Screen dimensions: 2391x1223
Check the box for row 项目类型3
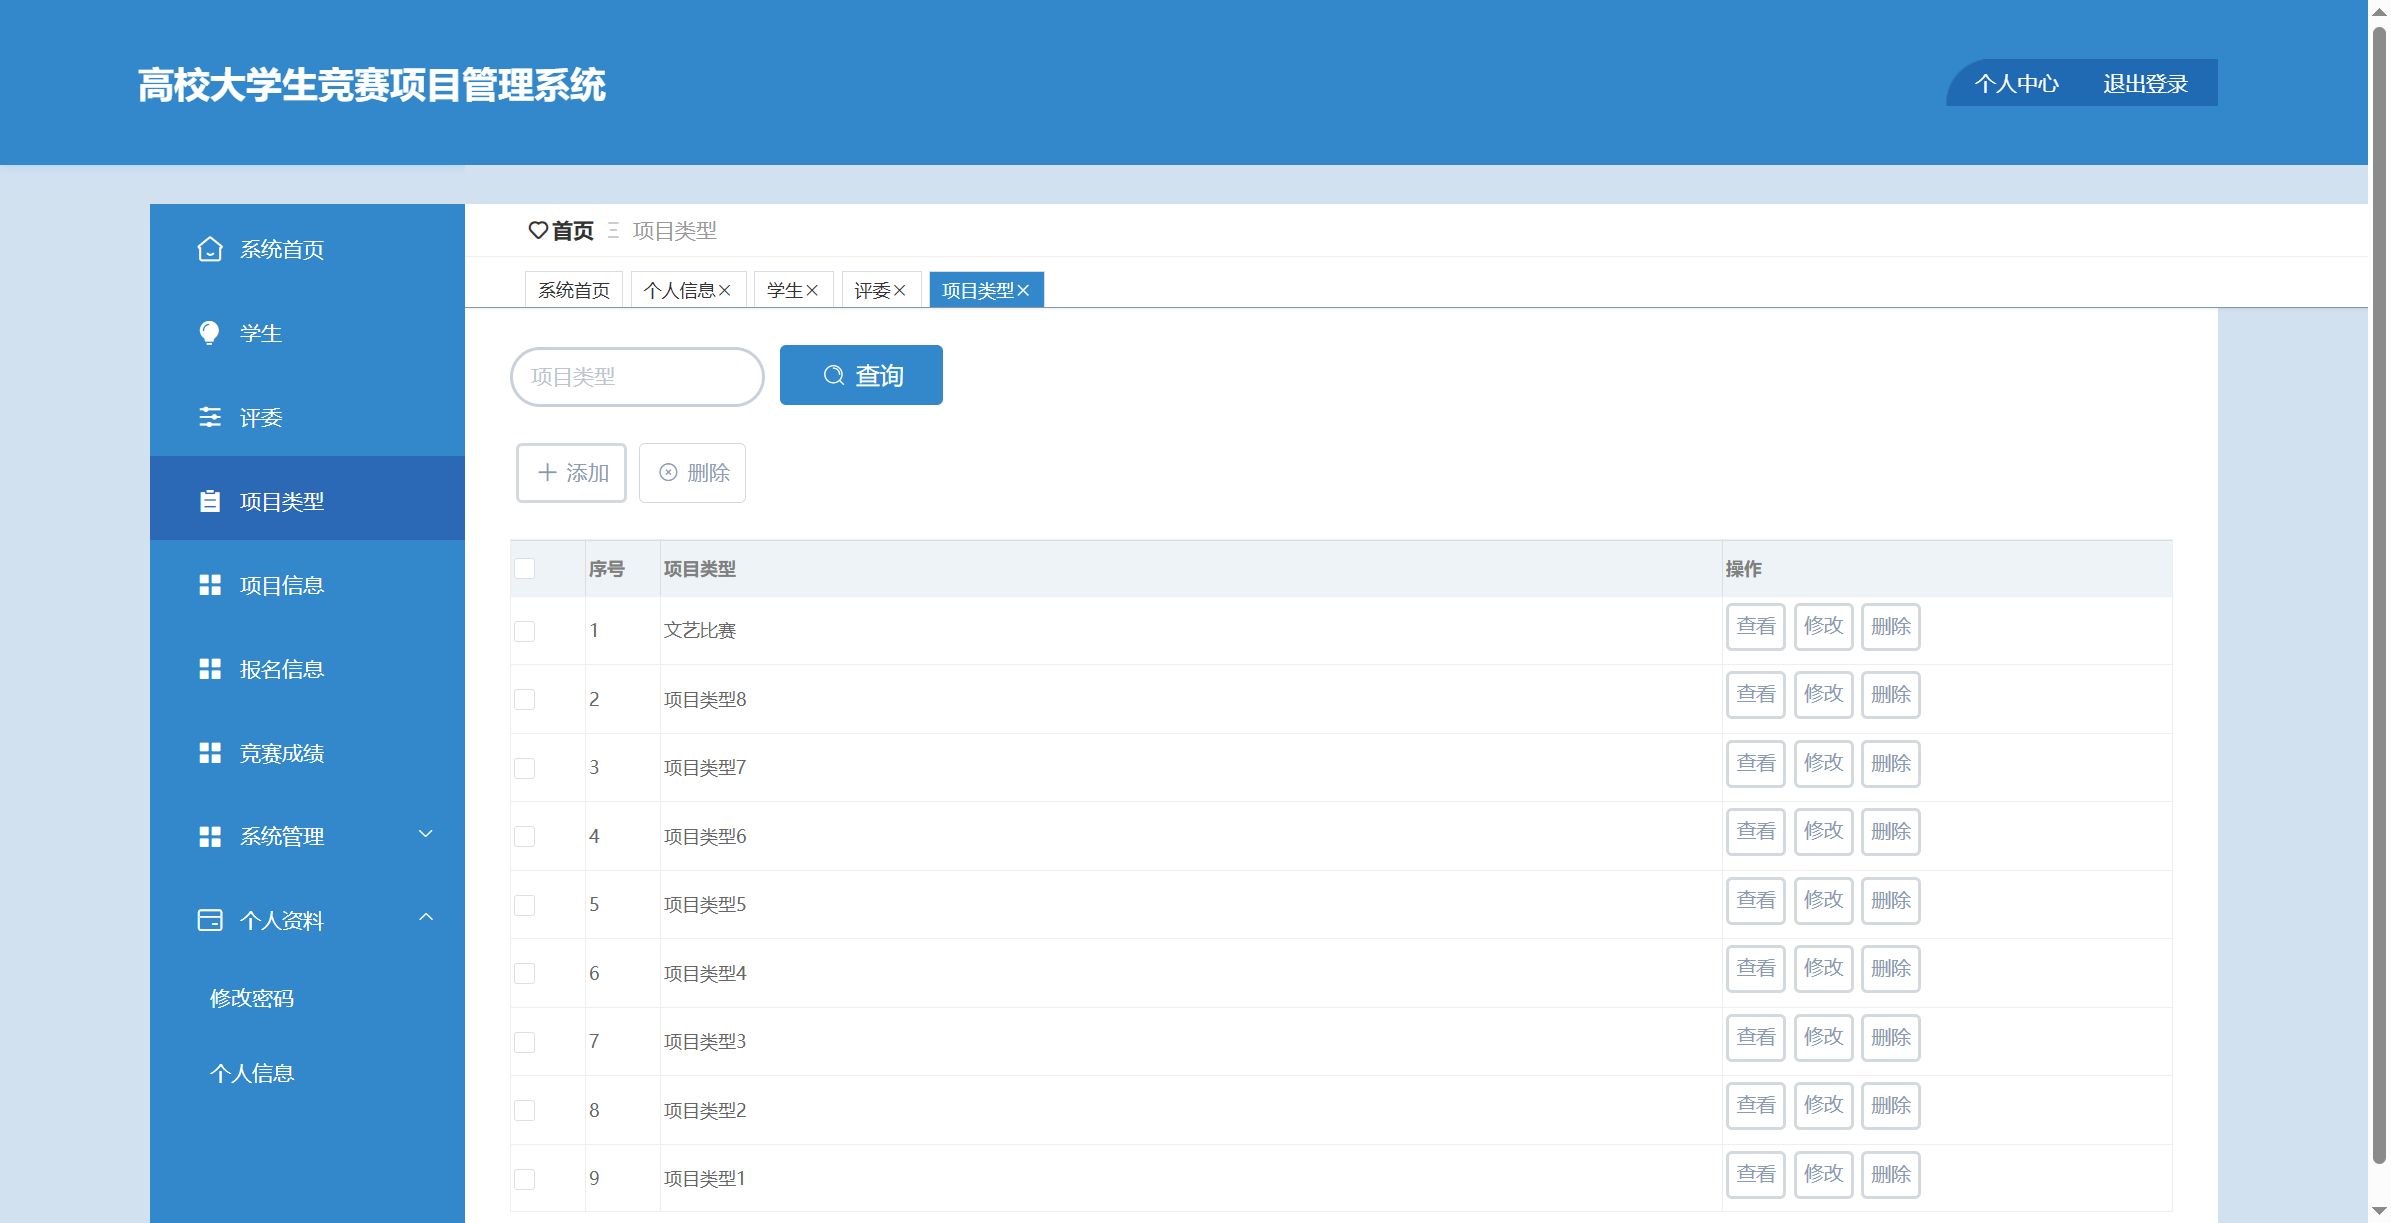tap(524, 1042)
